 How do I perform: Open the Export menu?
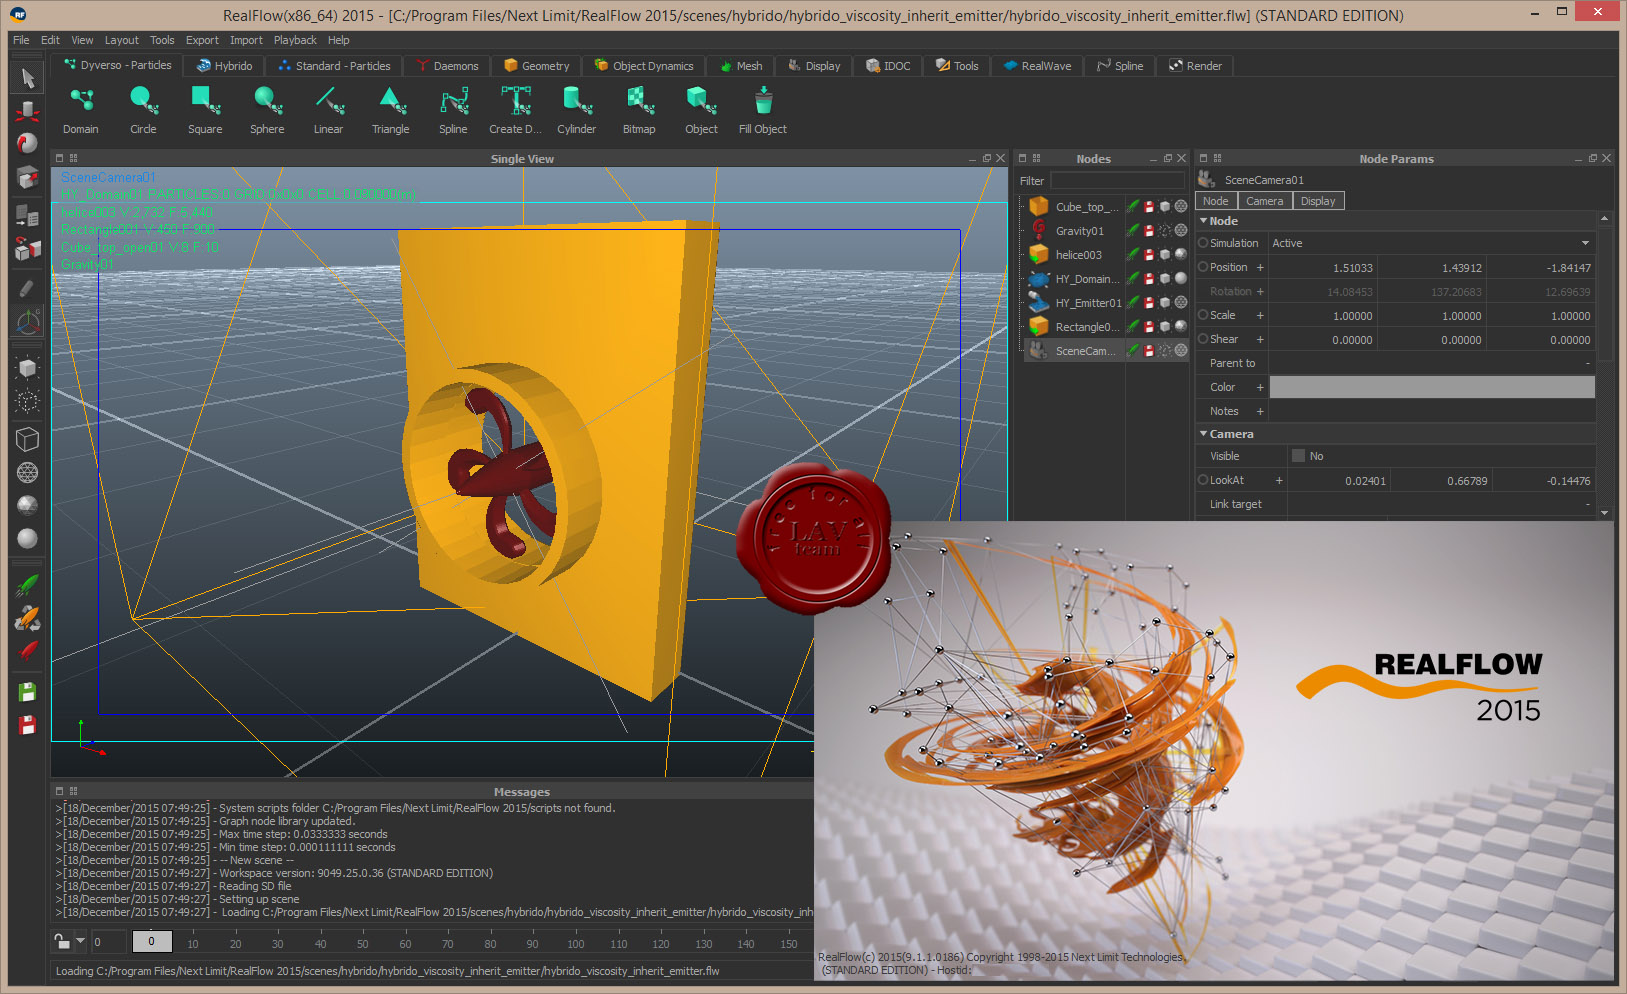click(x=202, y=40)
